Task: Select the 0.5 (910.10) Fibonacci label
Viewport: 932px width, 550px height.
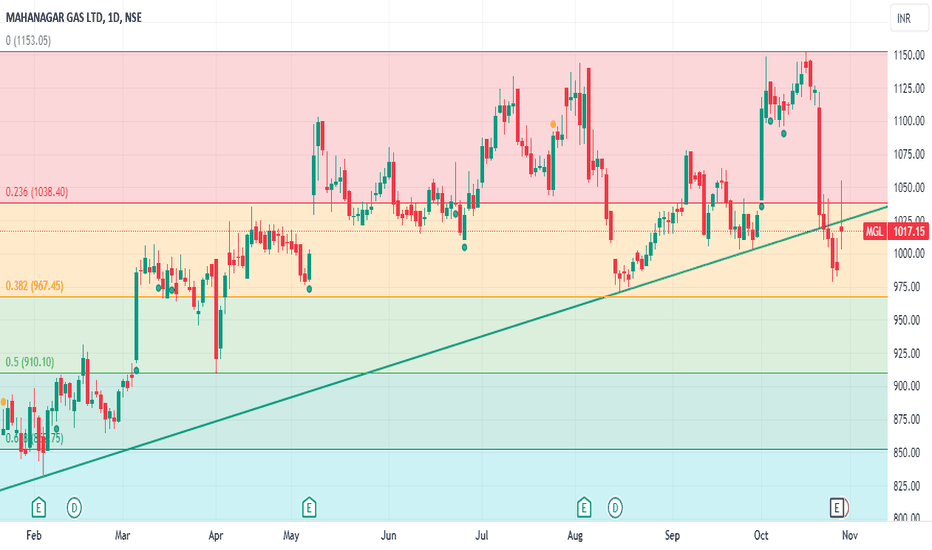Action: tap(30, 362)
